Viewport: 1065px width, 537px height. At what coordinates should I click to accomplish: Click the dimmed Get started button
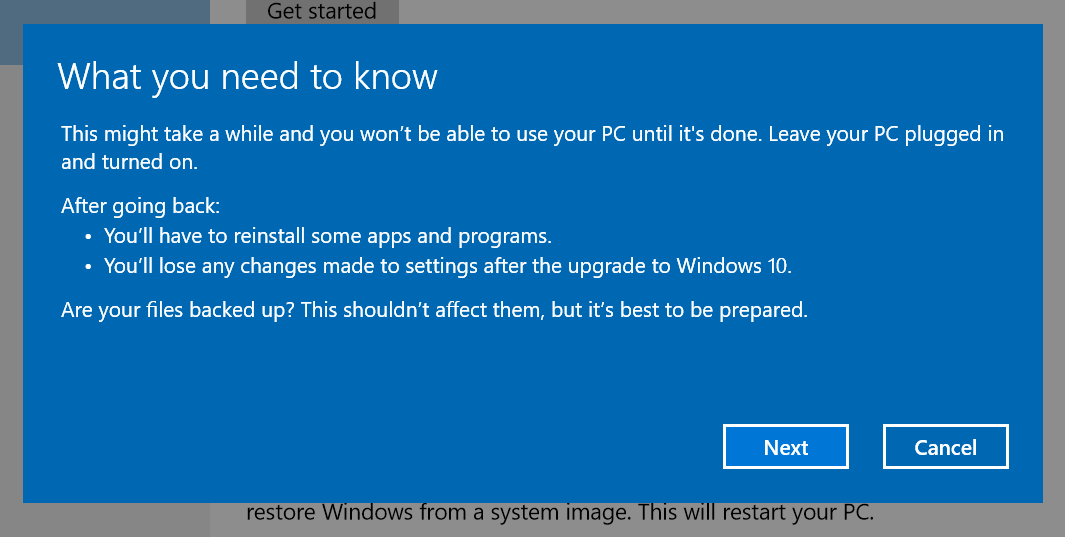pyautogui.click(x=322, y=12)
